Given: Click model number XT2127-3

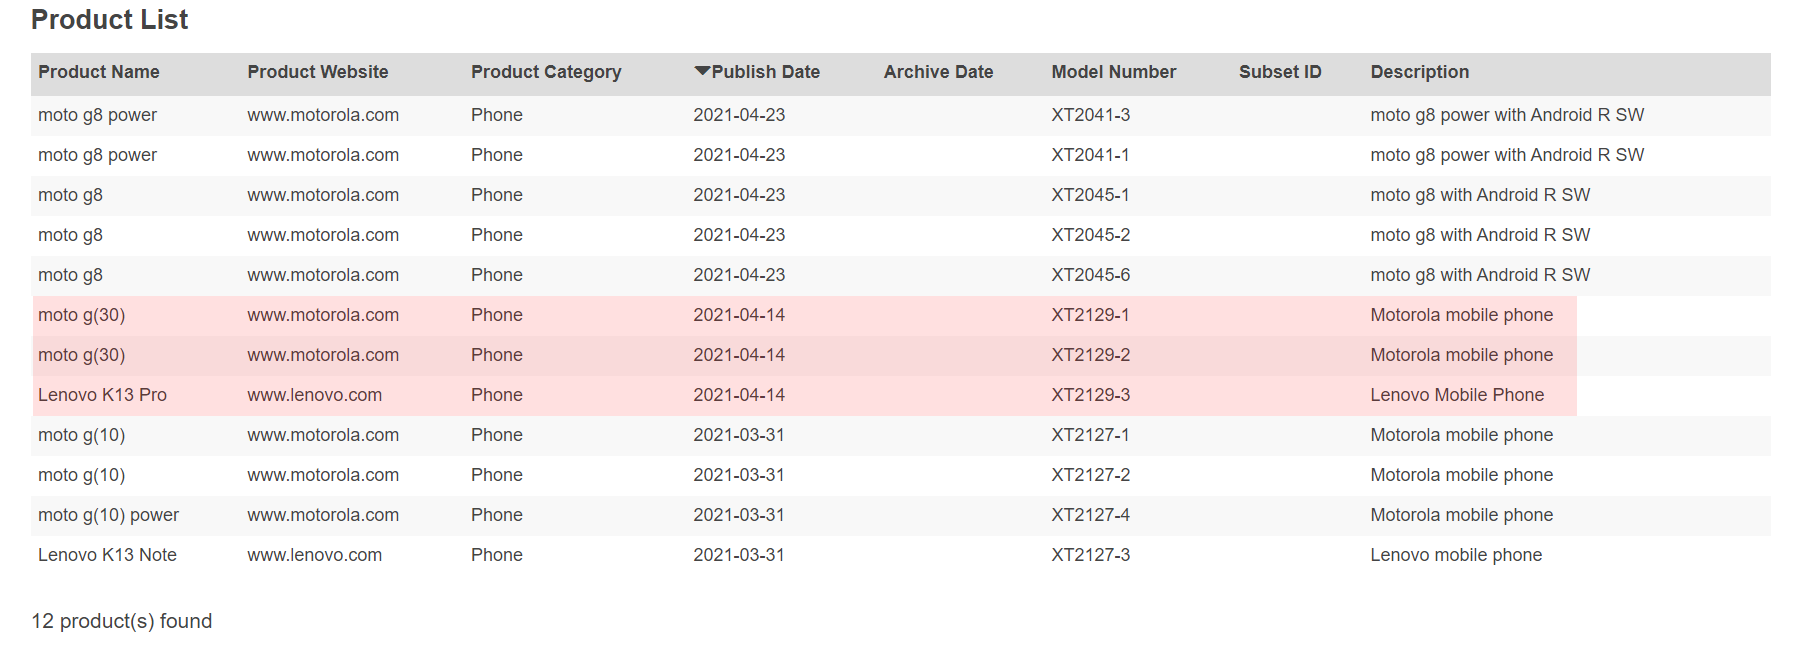Looking at the screenshot, I should coord(1090,555).
